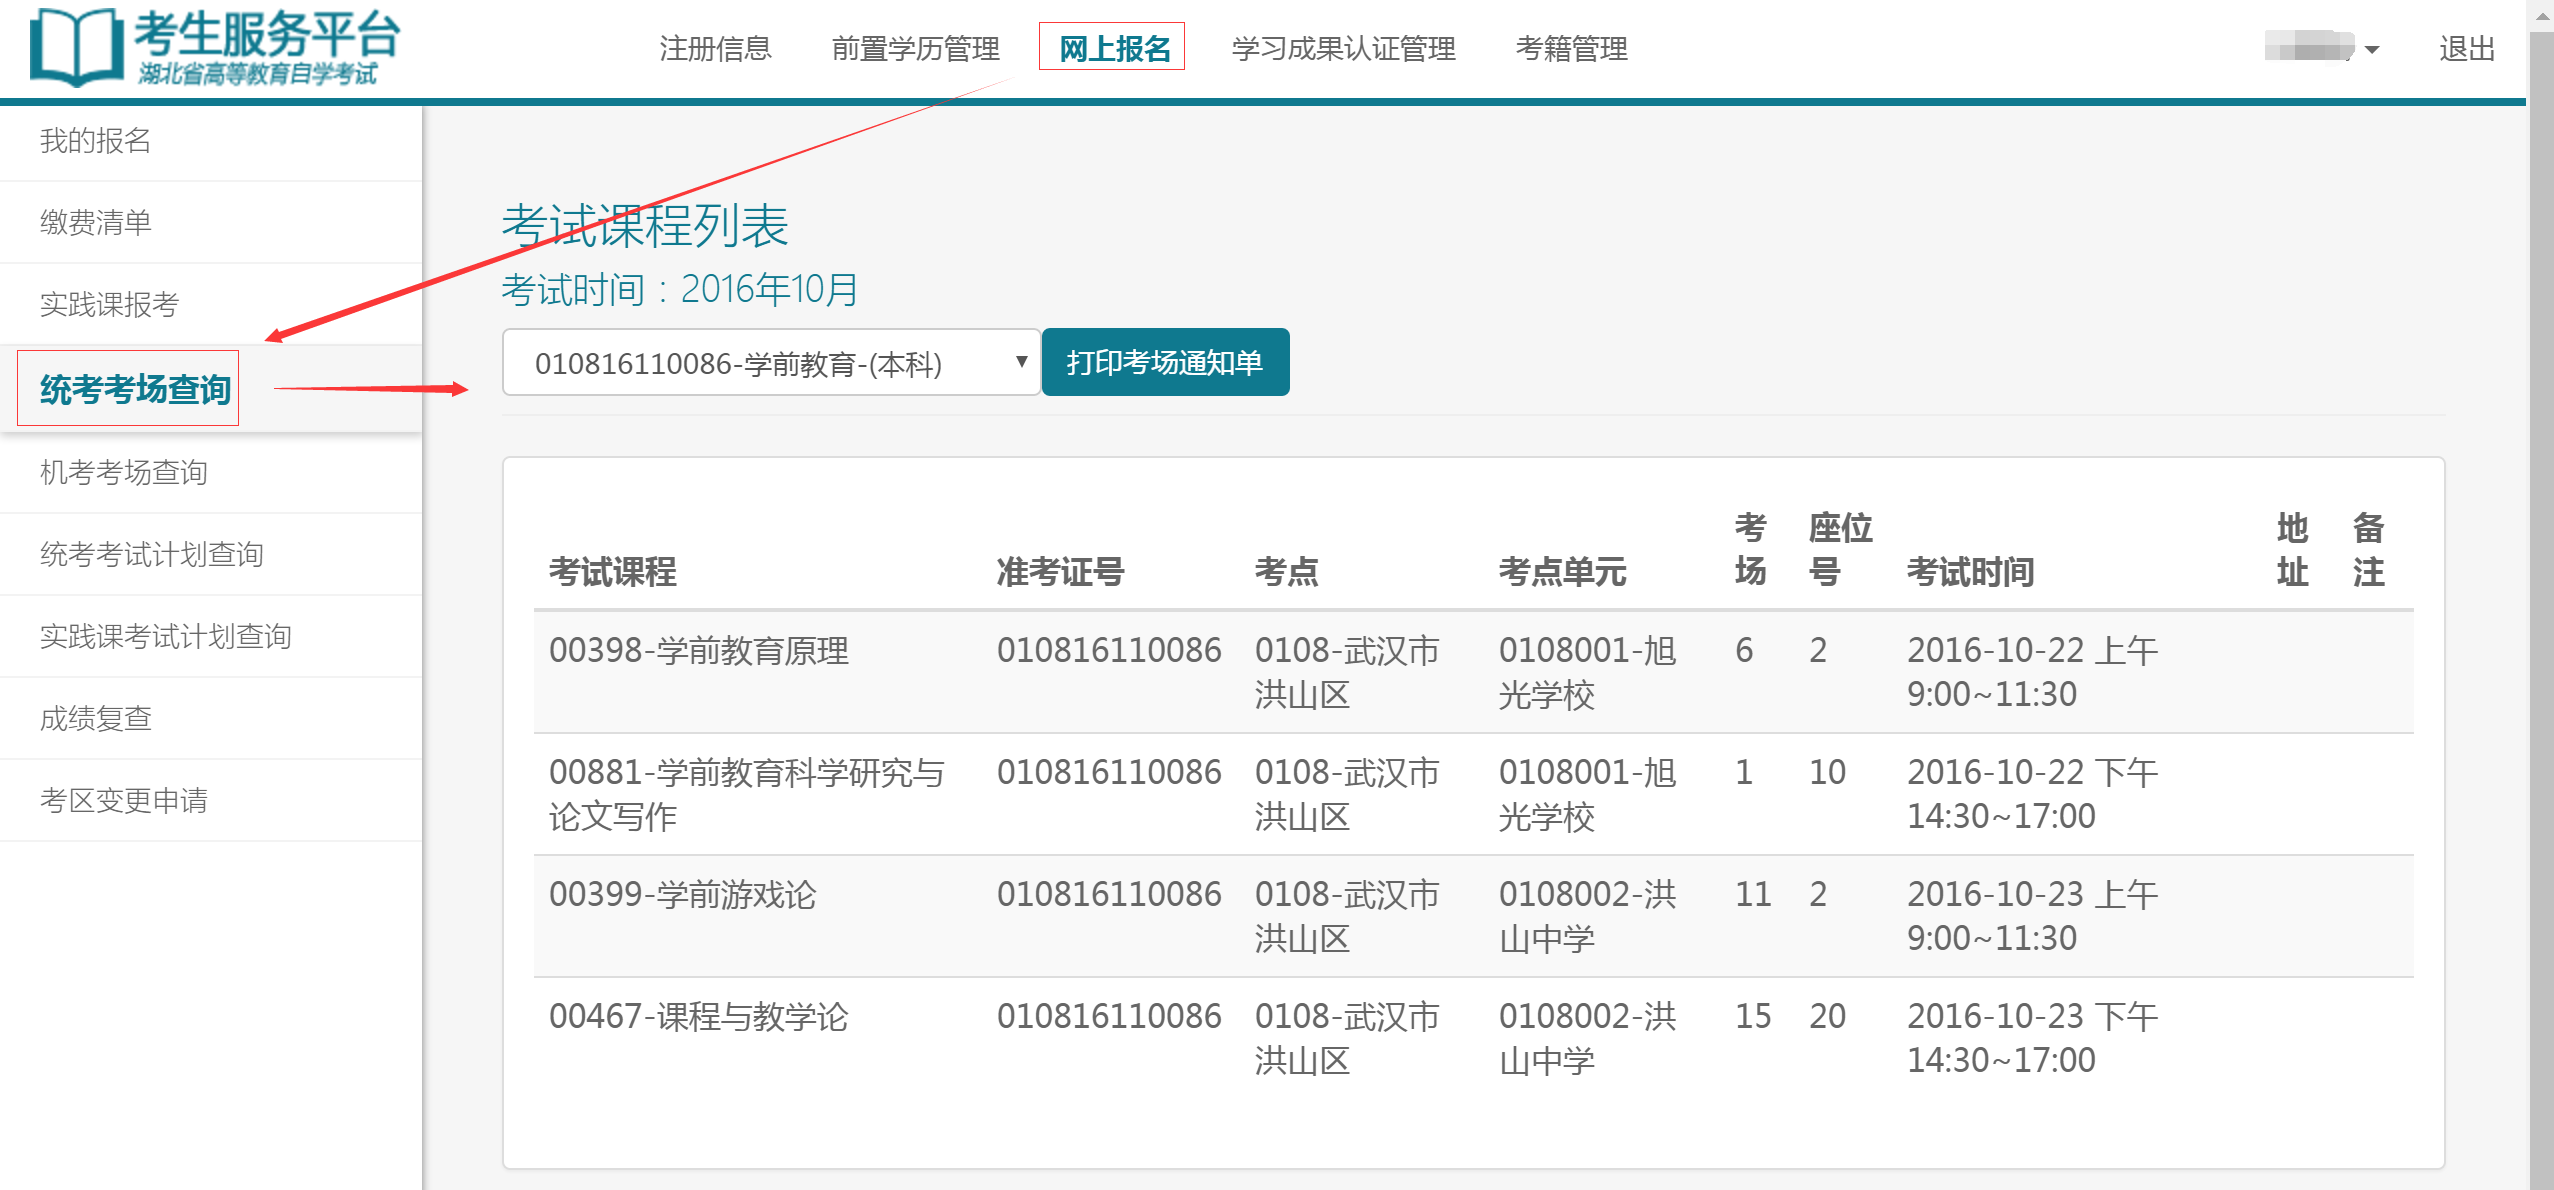Click 打印考场通知单 button
The image size is (2554, 1190).
1164,363
